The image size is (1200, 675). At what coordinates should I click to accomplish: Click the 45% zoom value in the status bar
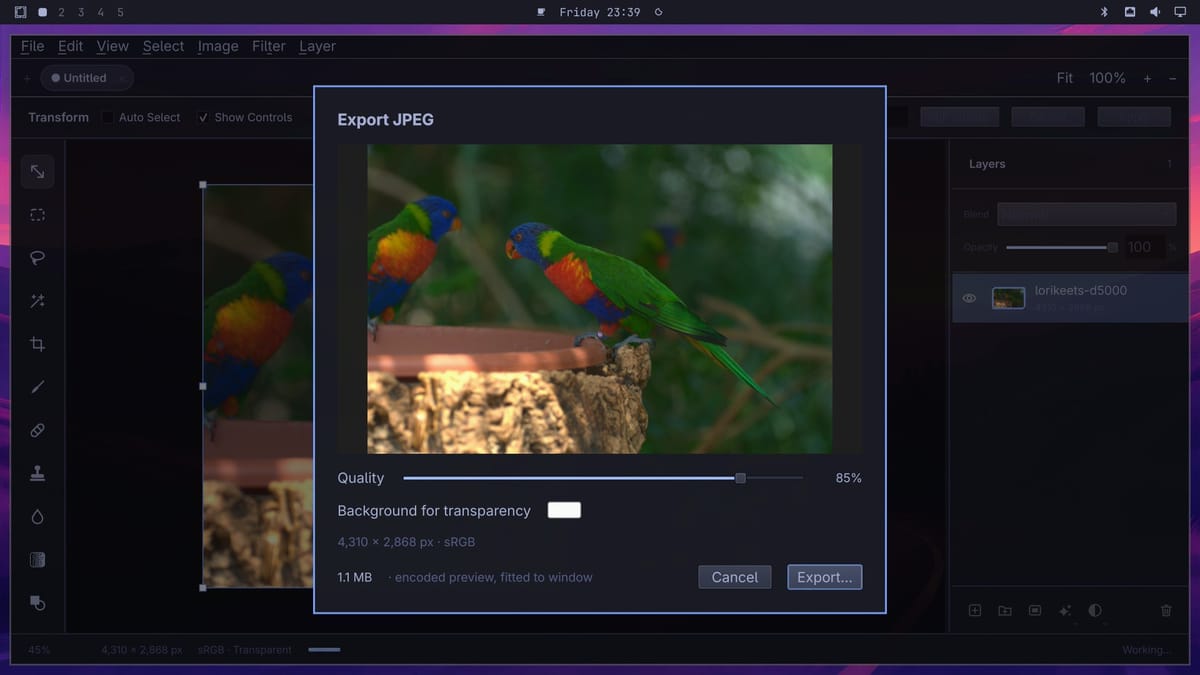39,650
